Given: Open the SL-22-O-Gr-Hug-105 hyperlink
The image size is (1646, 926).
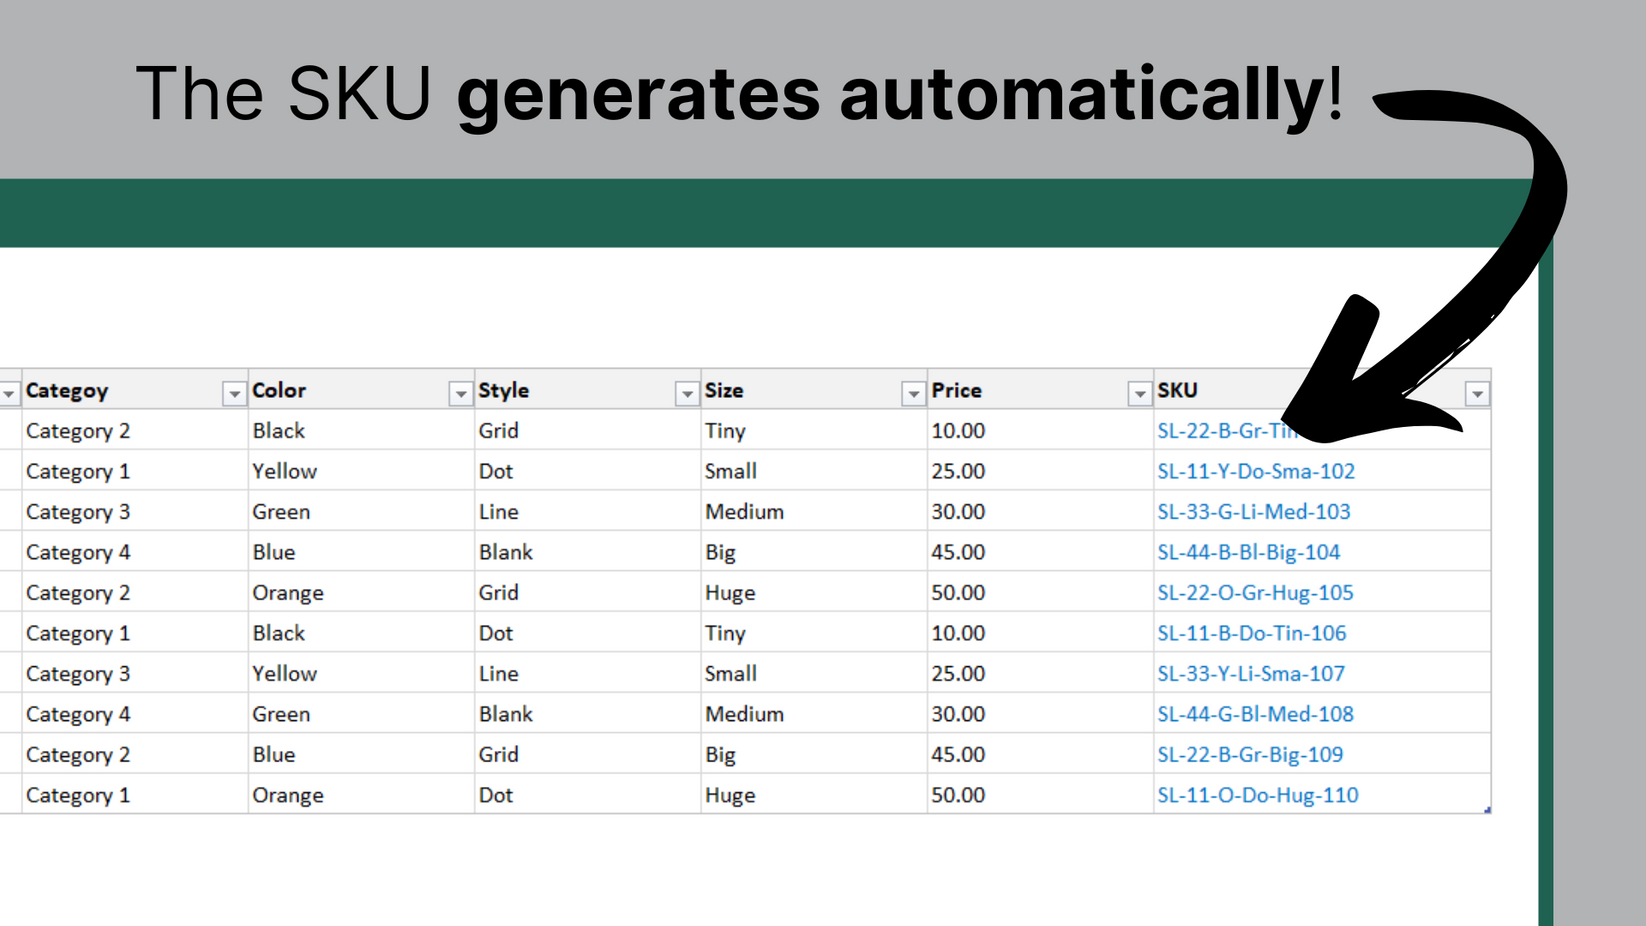Looking at the screenshot, I should pos(1255,592).
